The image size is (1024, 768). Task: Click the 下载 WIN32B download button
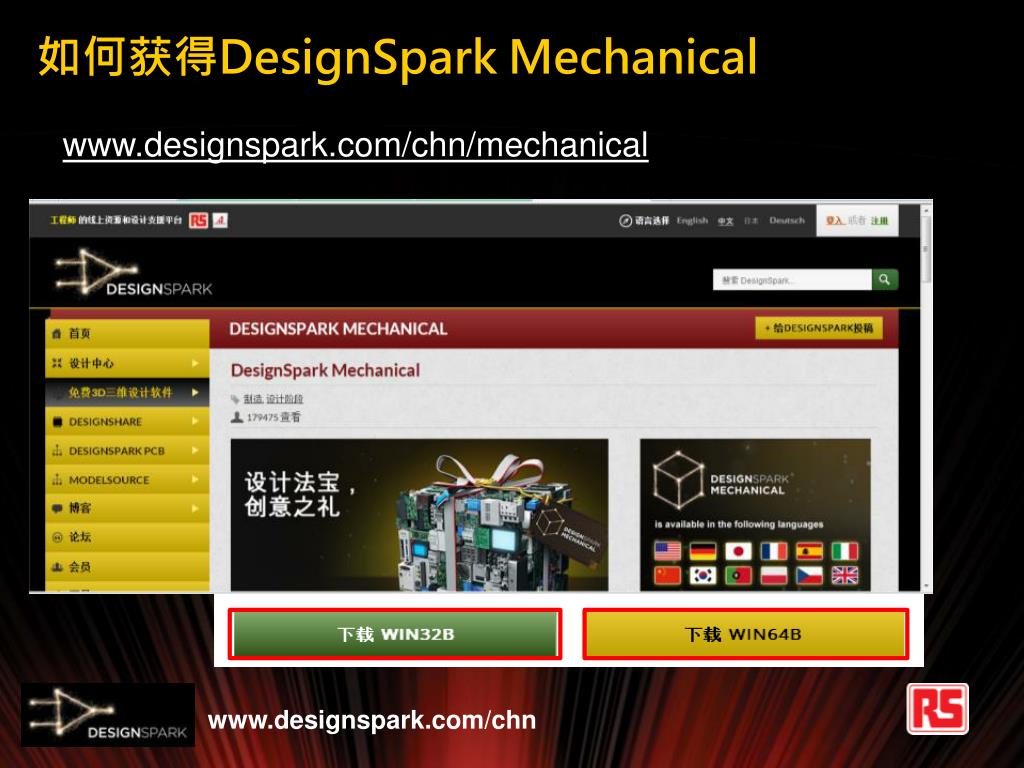coord(395,634)
